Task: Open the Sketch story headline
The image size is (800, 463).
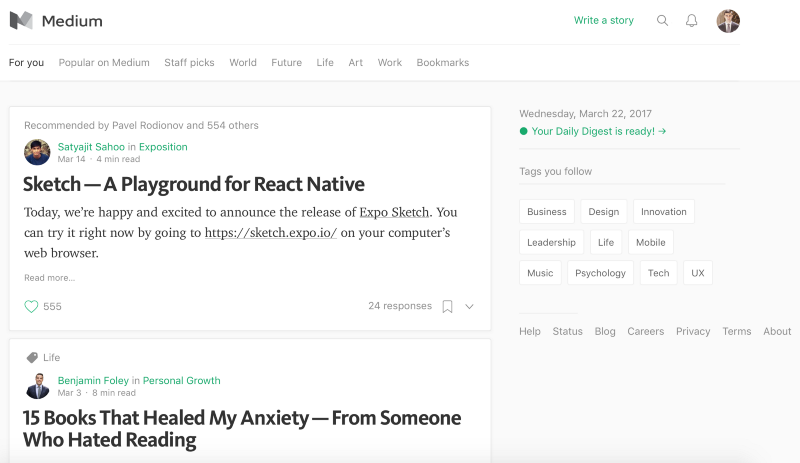Action: (x=194, y=184)
